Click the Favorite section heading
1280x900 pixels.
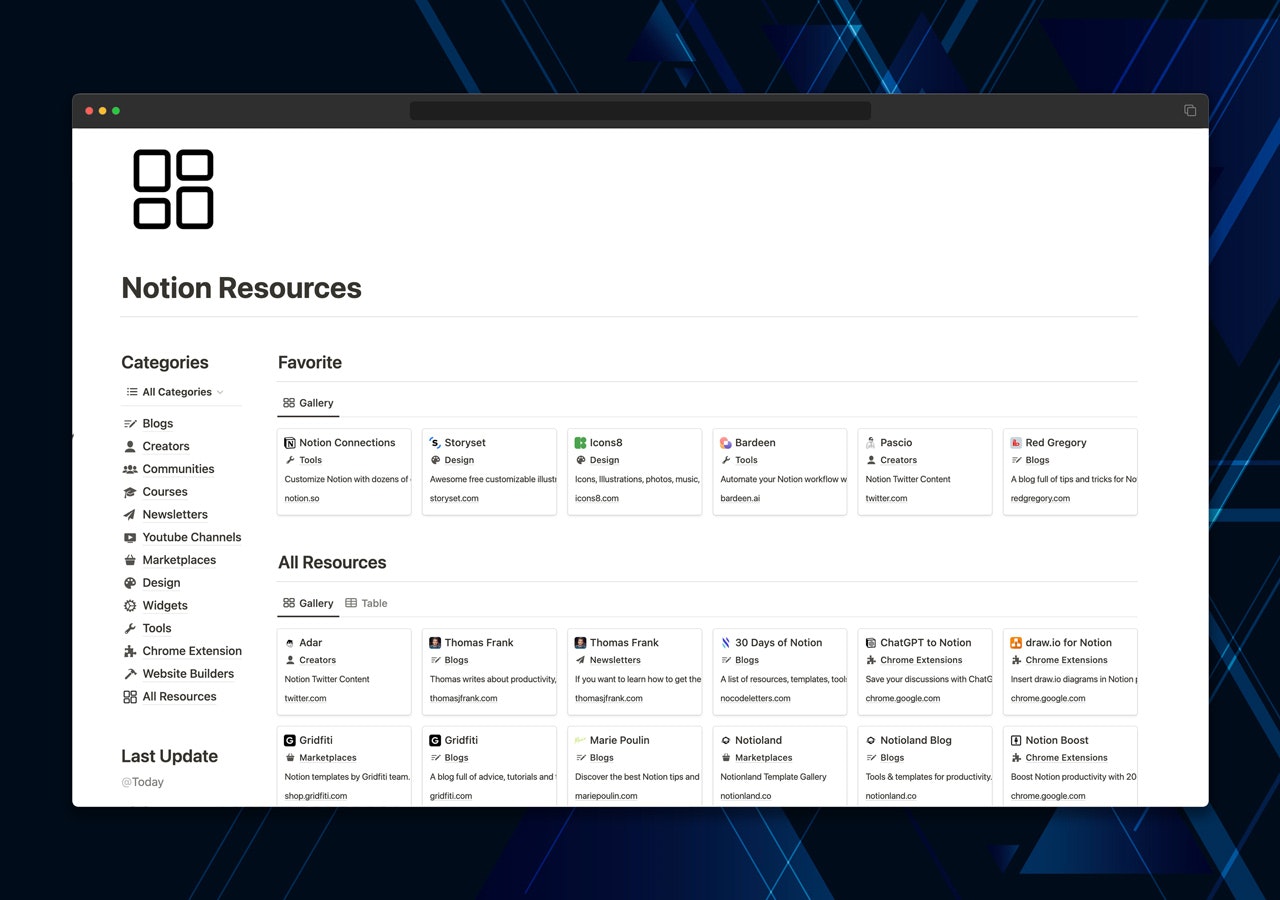coord(310,363)
